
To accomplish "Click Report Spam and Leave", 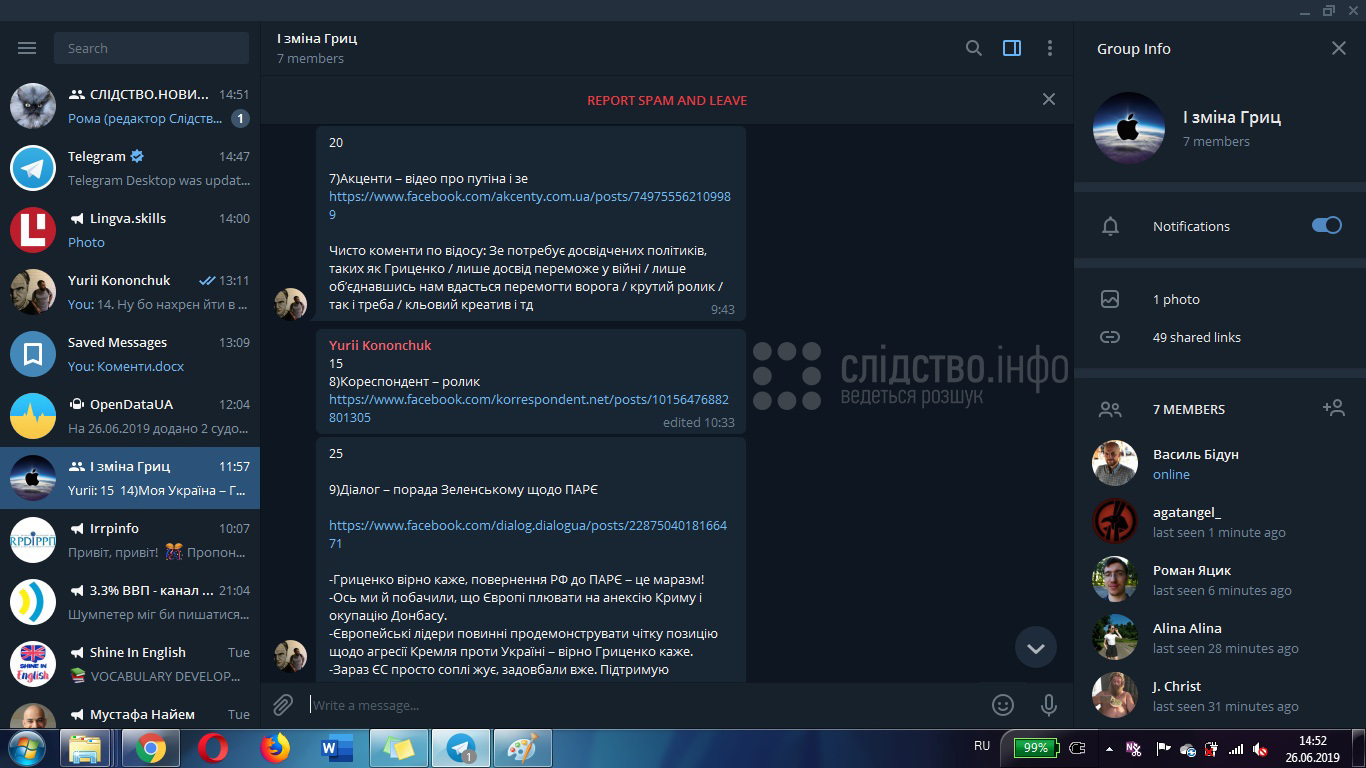I will [x=667, y=100].
